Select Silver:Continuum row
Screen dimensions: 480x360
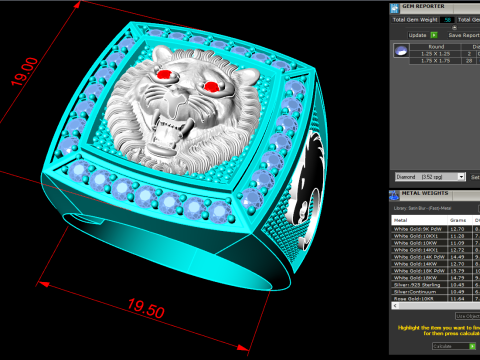click(x=436, y=292)
